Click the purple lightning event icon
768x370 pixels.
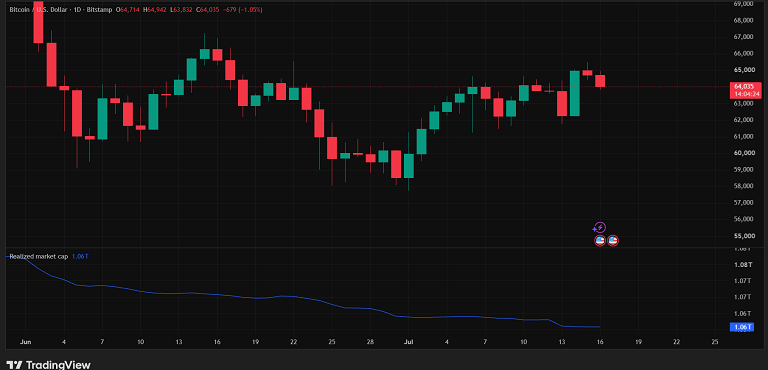[600, 227]
